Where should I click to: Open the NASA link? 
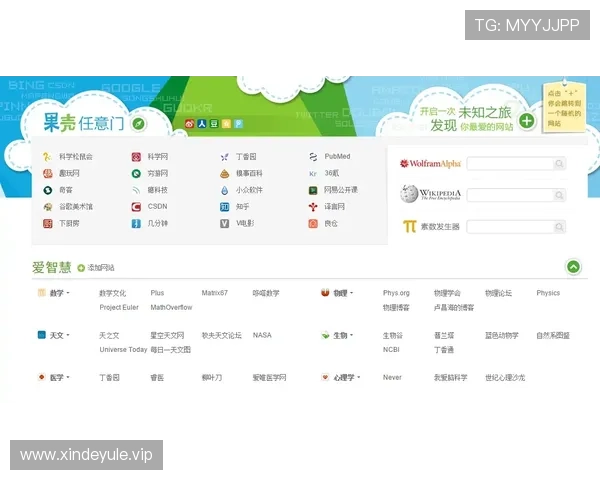[x=262, y=335]
